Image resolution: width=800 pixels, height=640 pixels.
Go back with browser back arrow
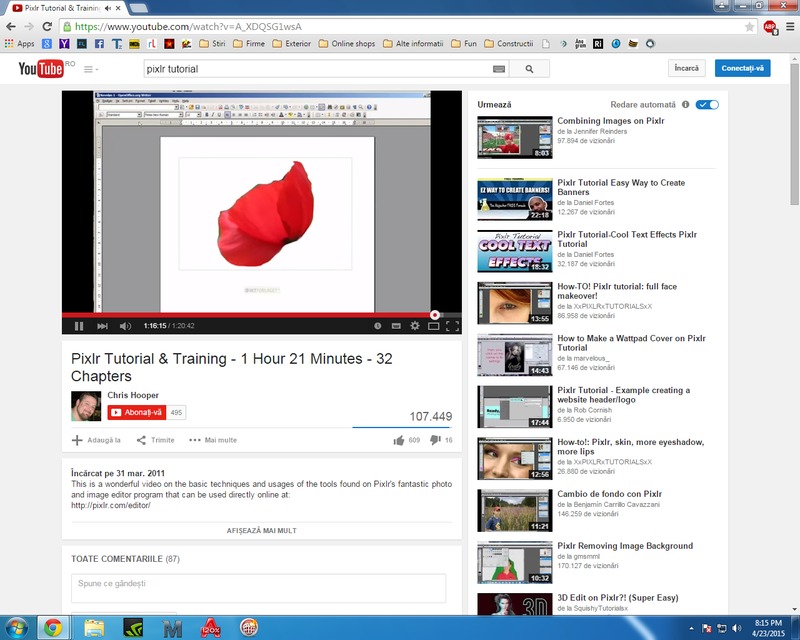pyautogui.click(x=11, y=27)
